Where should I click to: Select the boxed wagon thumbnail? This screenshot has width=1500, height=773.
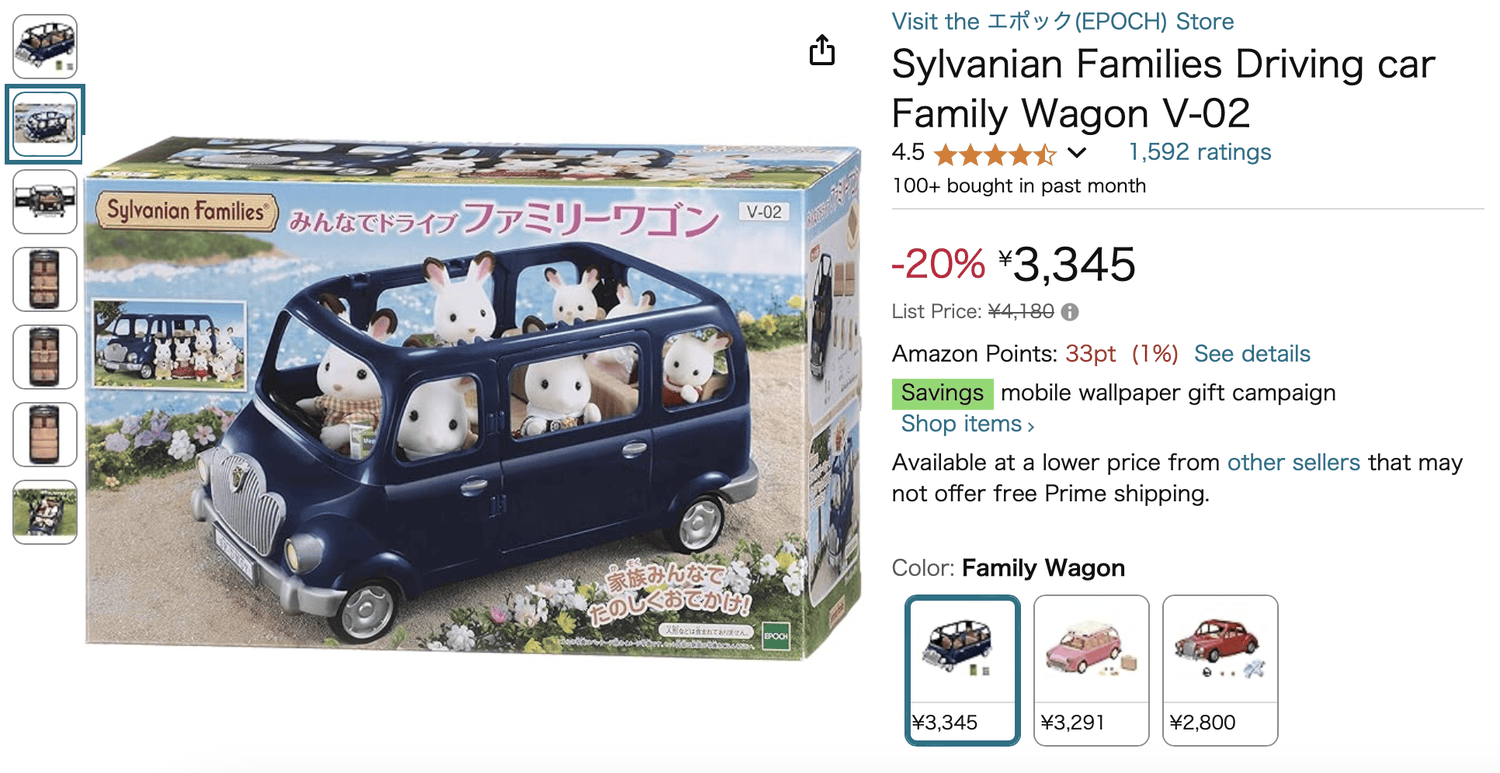[x=45, y=125]
